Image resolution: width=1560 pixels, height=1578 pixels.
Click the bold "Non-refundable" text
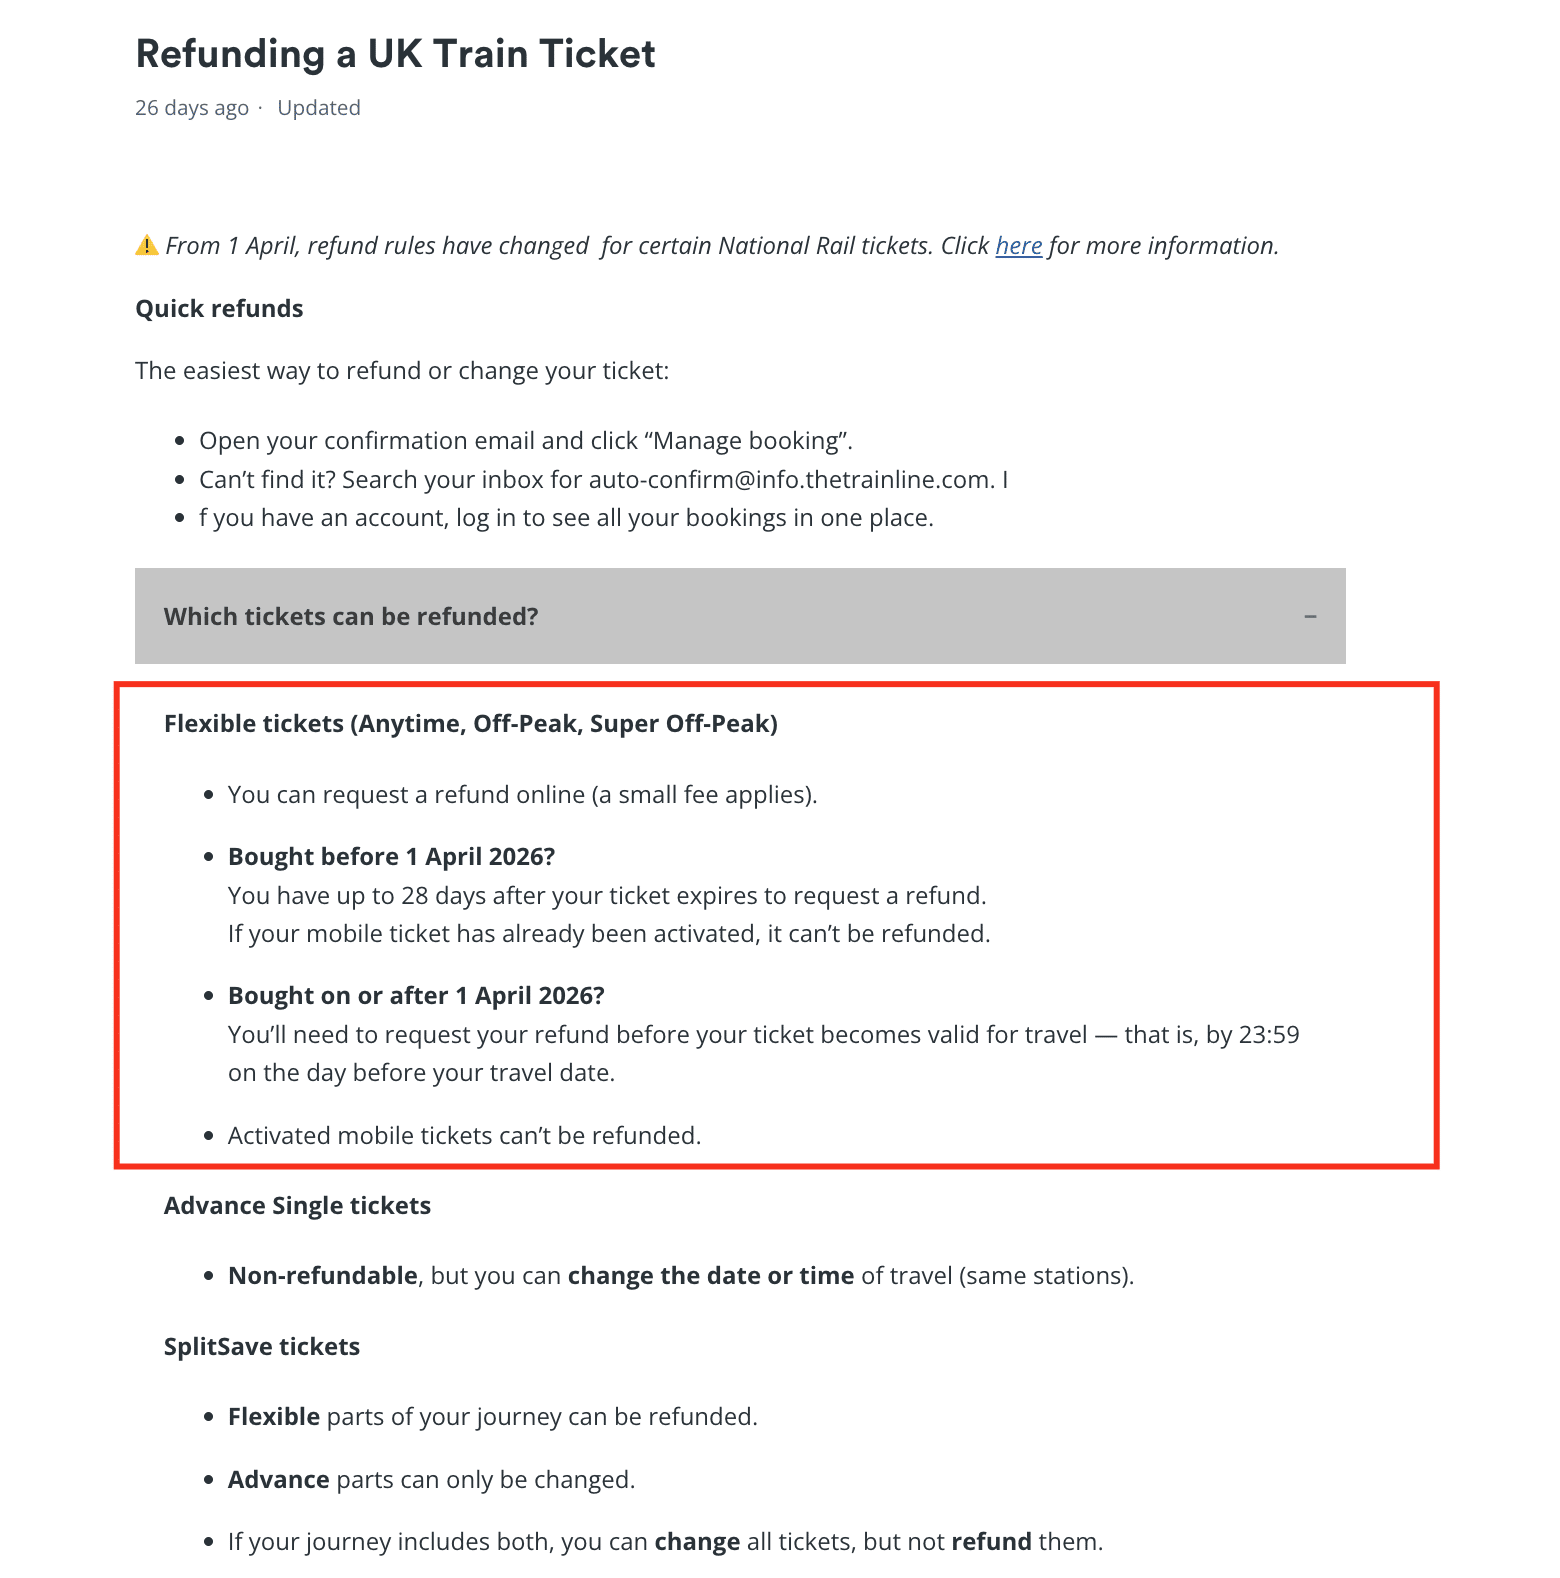[x=322, y=1276]
